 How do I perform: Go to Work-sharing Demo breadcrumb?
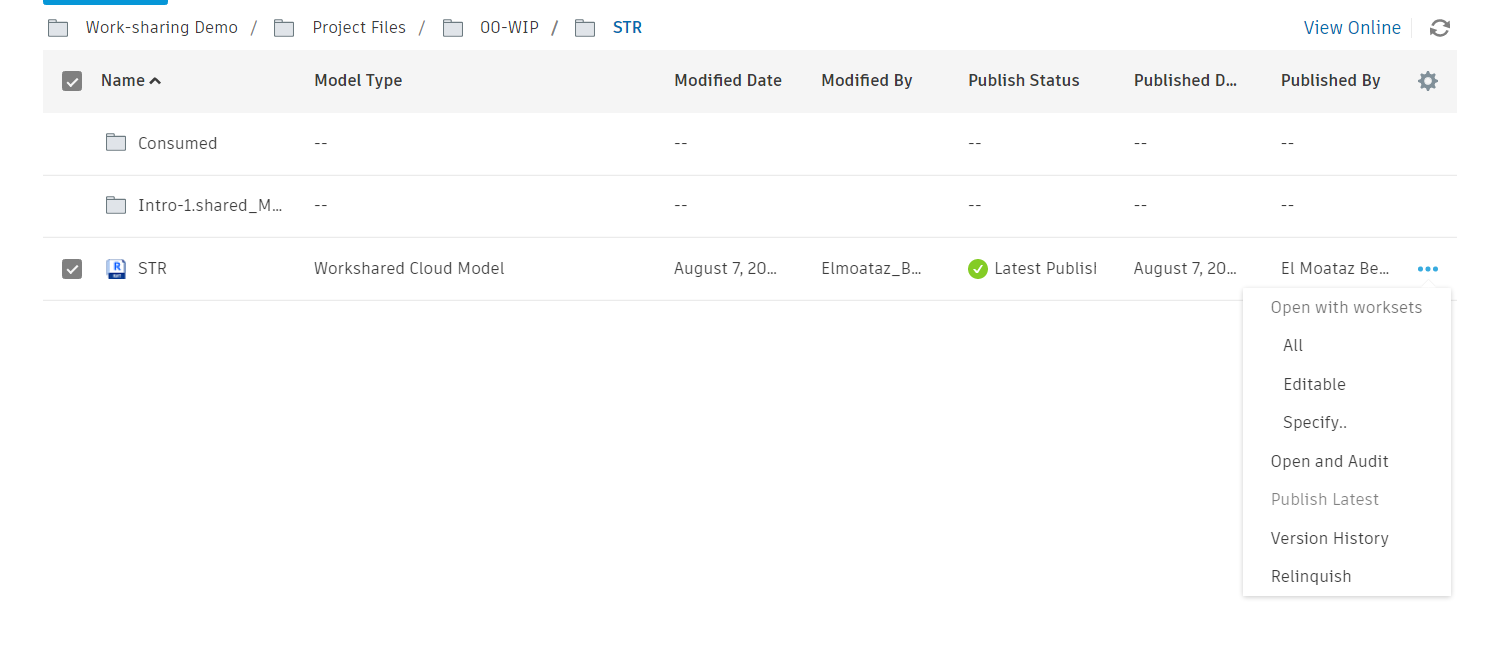[x=162, y=28]
